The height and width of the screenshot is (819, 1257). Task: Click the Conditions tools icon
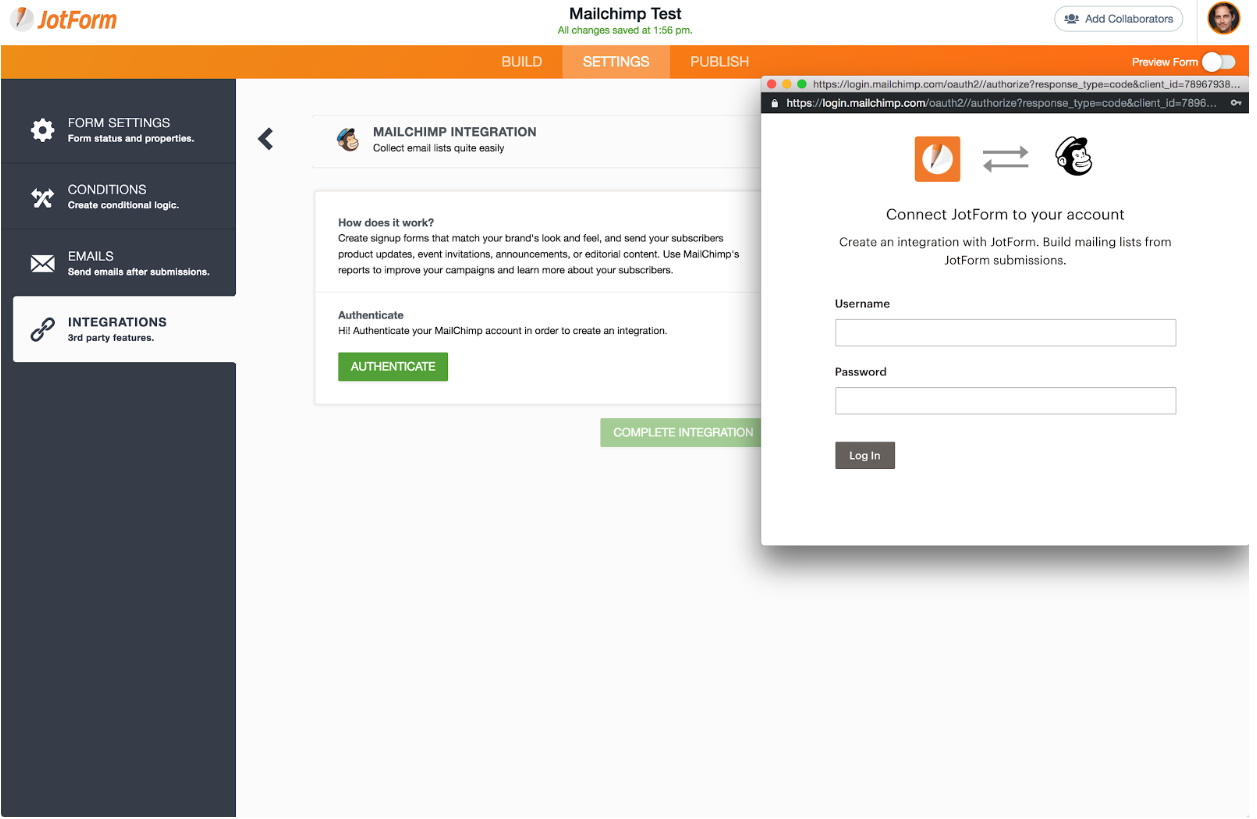42,197
